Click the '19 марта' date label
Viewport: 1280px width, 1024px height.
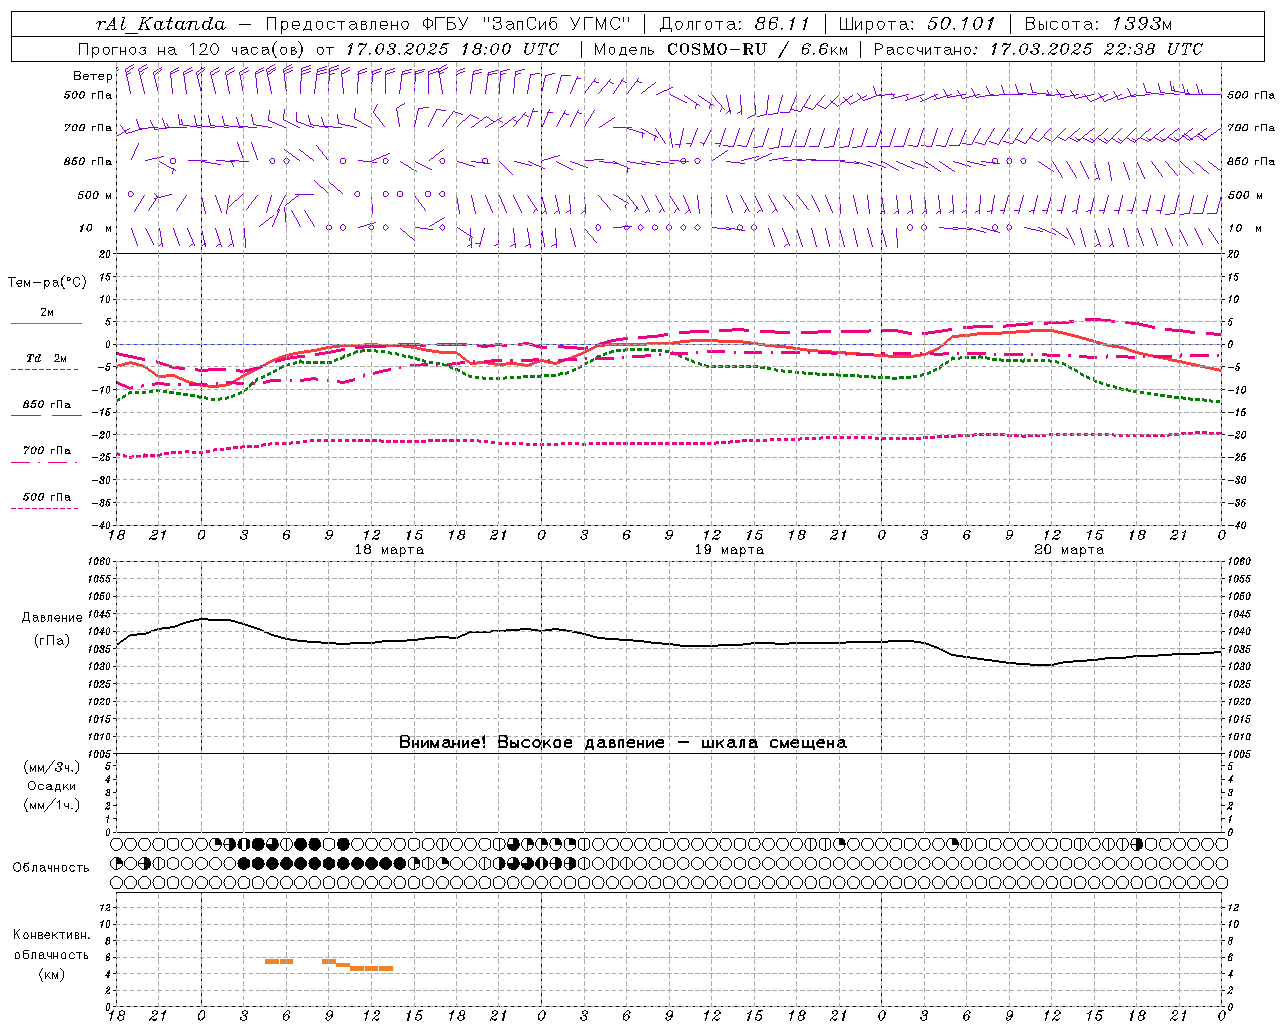pyautogui.click(x=729, y=550)
